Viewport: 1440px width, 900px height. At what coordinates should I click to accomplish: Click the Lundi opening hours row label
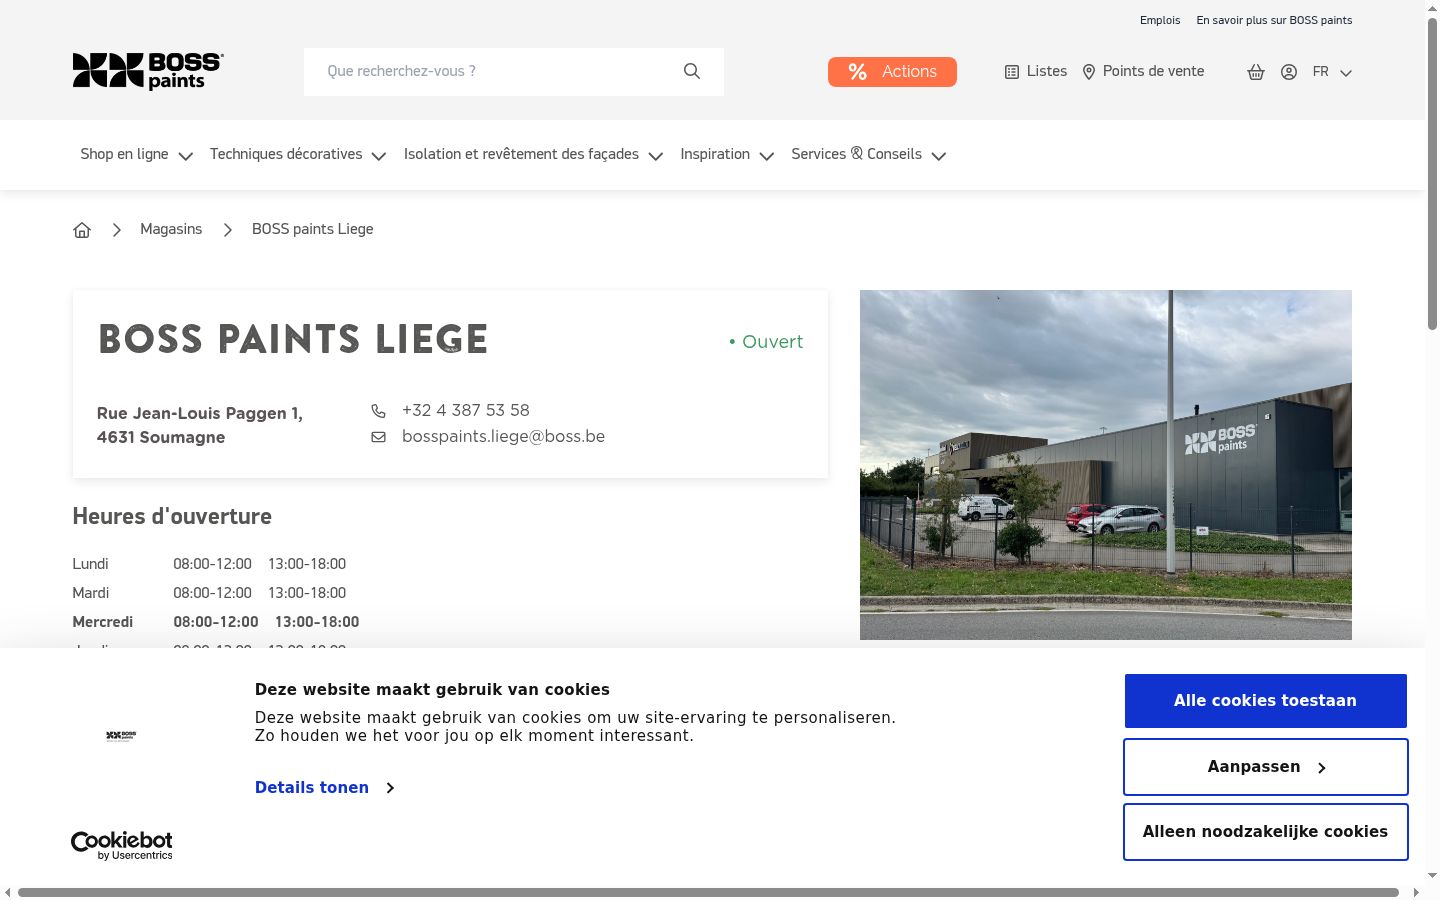click(x=90, y=564)
